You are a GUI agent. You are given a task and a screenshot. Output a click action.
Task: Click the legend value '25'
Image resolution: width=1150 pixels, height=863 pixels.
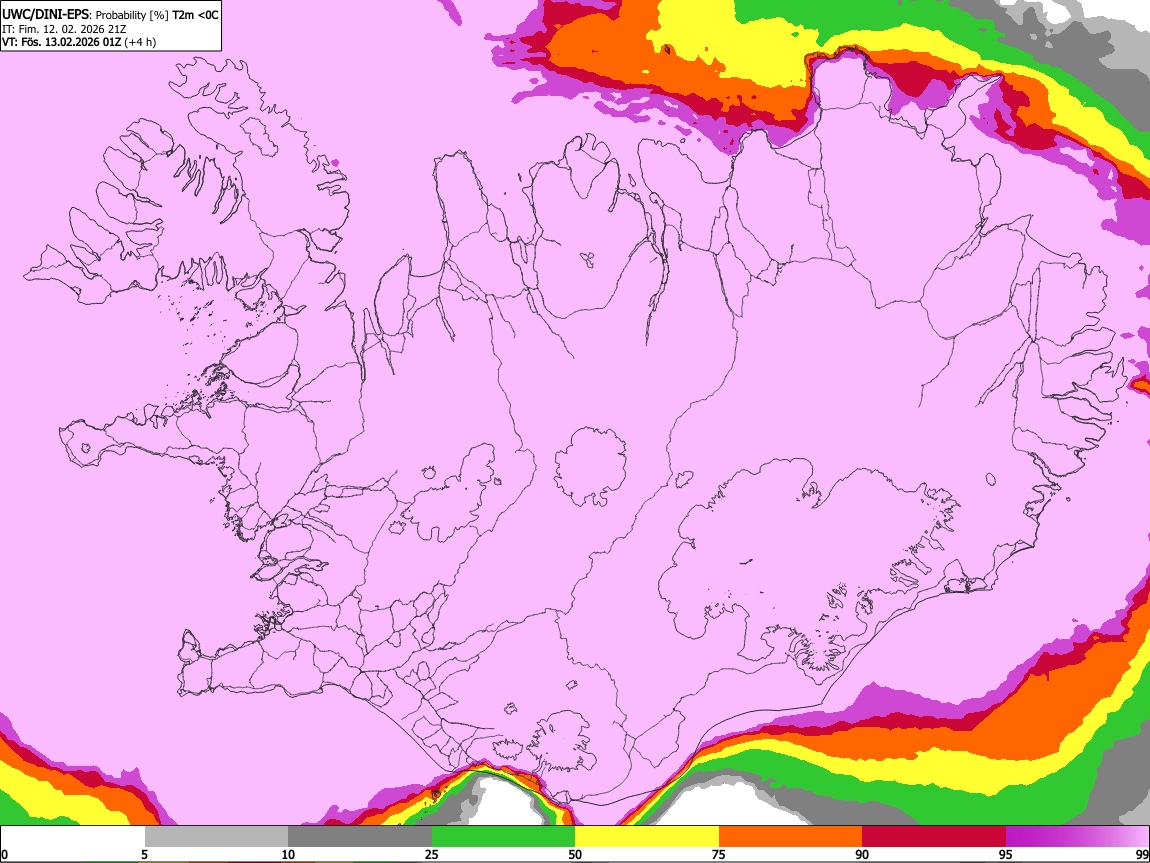tap(431, 854)
